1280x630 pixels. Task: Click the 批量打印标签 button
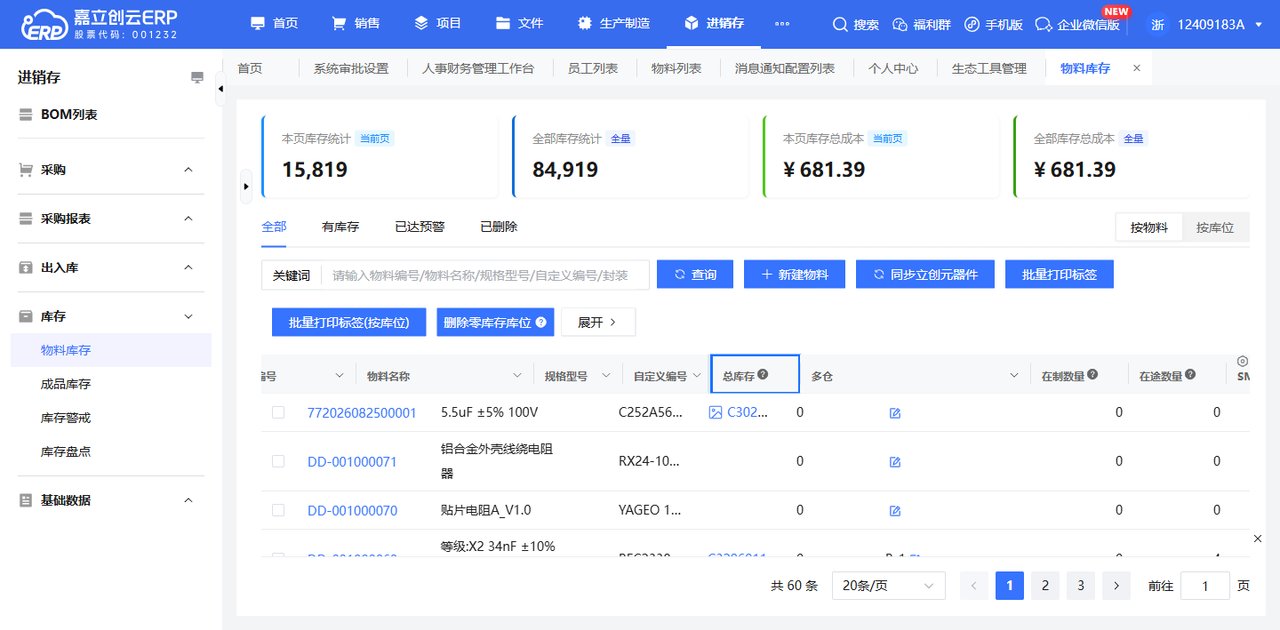(x=1059, y=274)
